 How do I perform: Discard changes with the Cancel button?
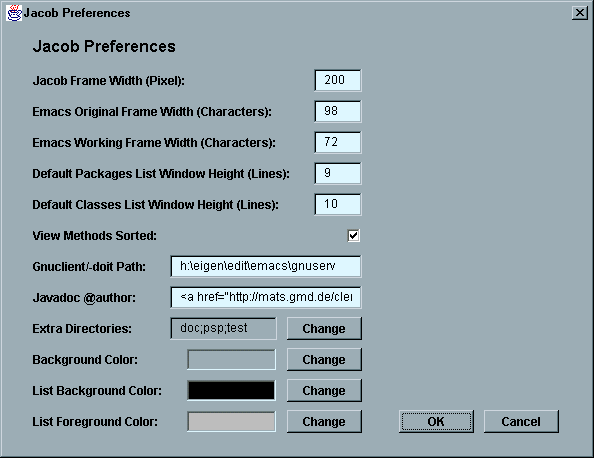pos(521,422)
